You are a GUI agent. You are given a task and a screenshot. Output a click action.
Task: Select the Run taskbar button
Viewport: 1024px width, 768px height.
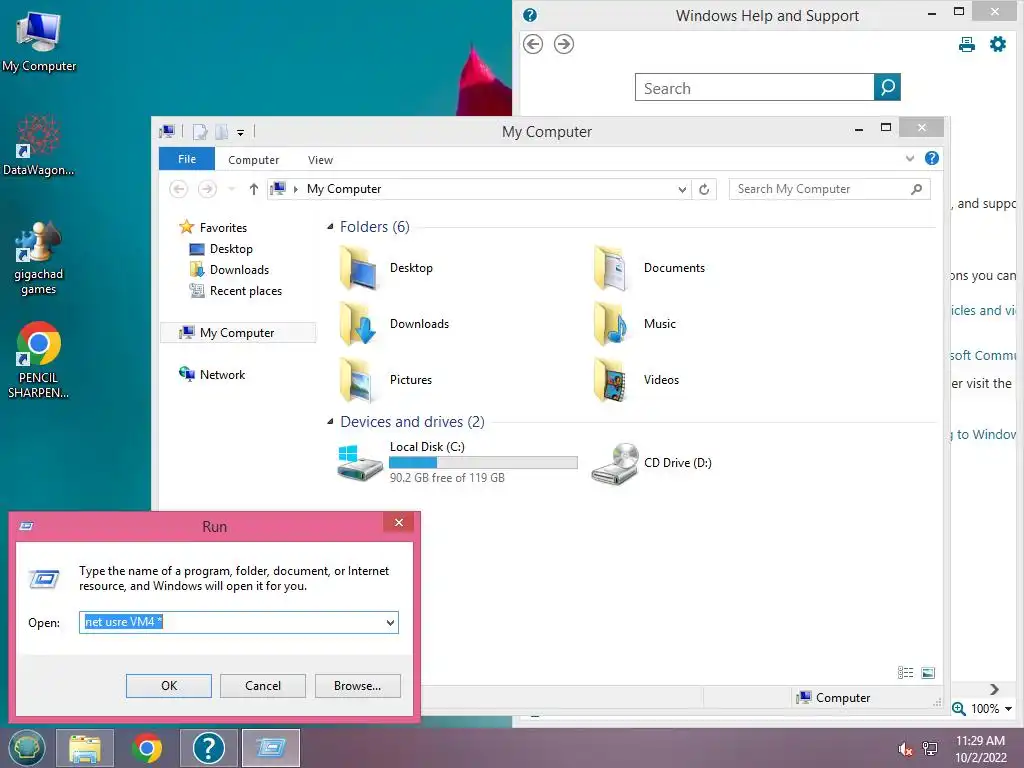(x=271, y=748)
